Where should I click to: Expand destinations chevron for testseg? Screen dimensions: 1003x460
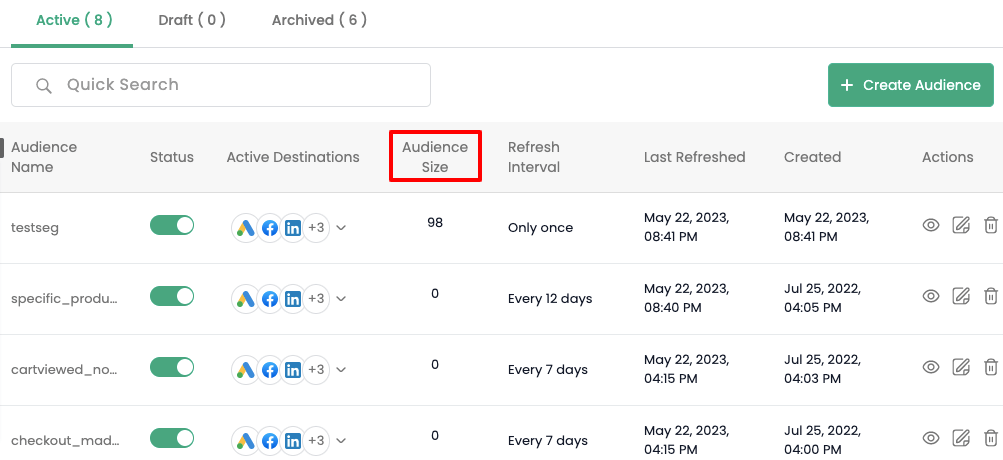(341, 228)
